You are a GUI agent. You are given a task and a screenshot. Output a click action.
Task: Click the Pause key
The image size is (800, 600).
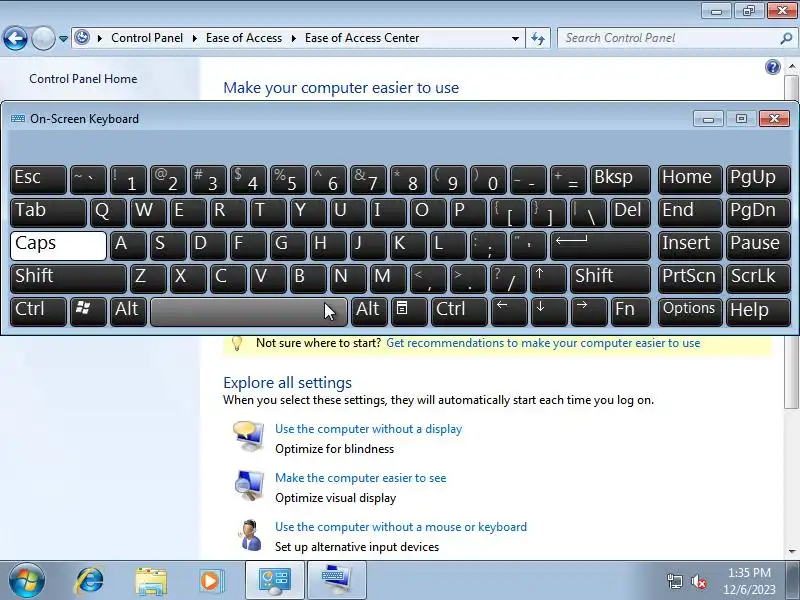coord(758,245)
